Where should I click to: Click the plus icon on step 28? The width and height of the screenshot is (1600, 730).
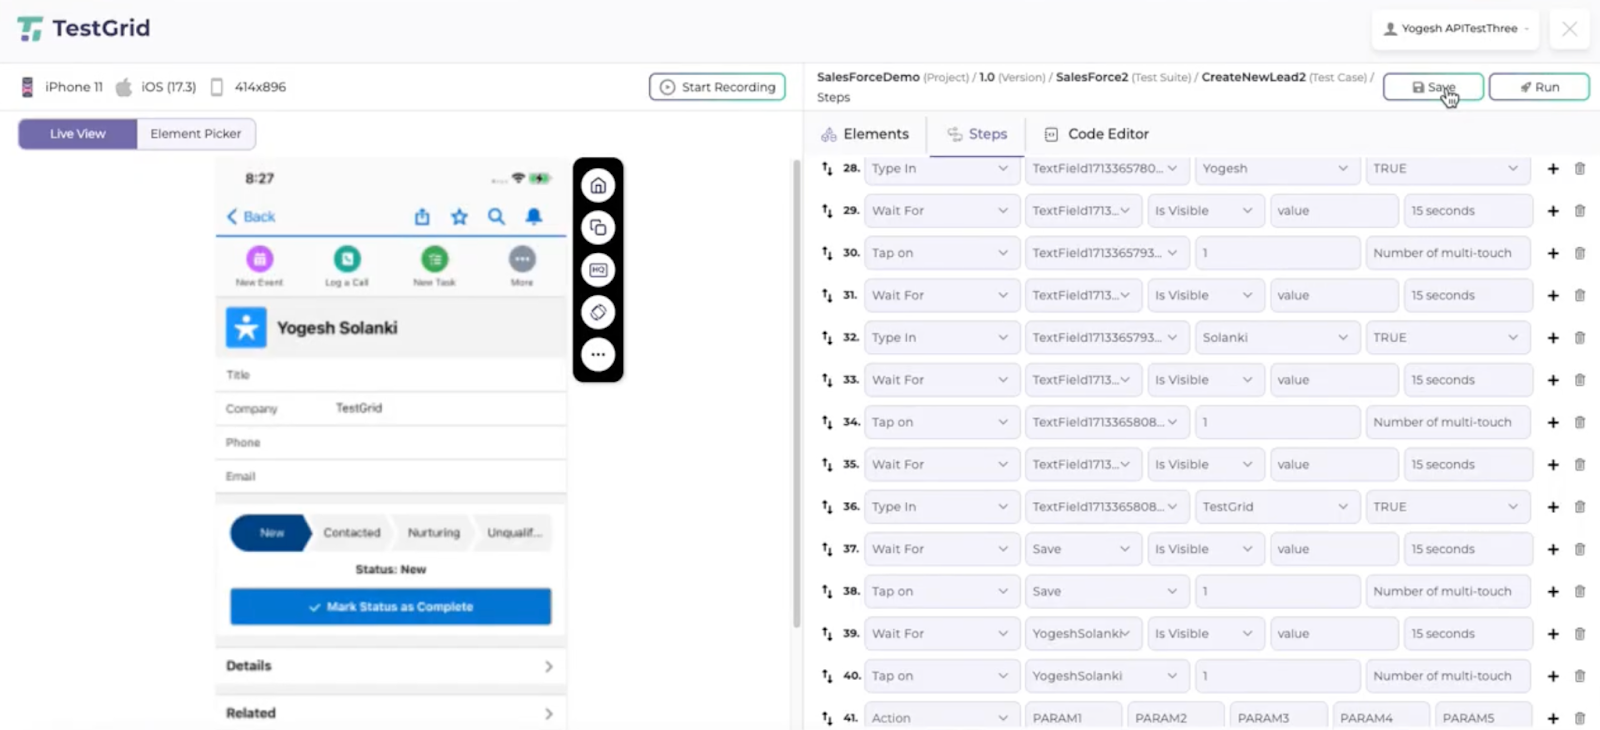click(1553, 169)
